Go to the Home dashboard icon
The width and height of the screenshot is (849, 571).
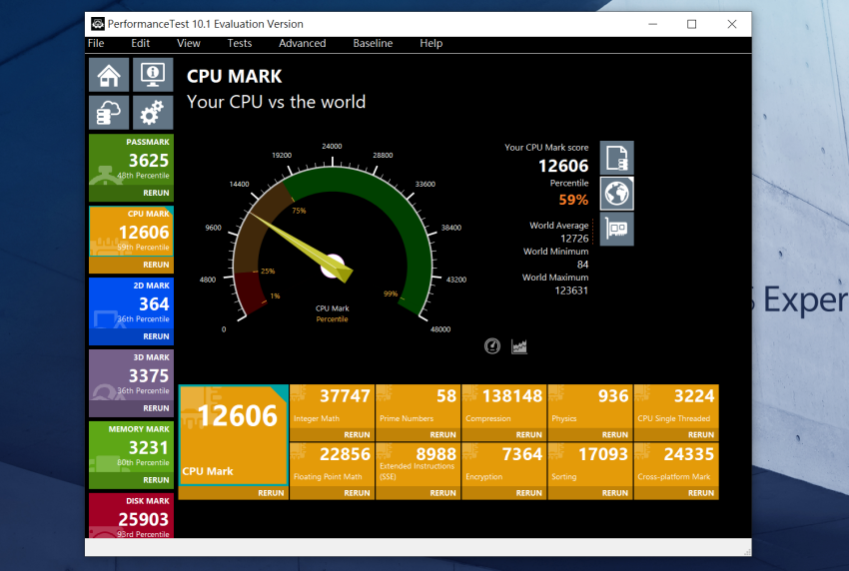click(109, 75)
